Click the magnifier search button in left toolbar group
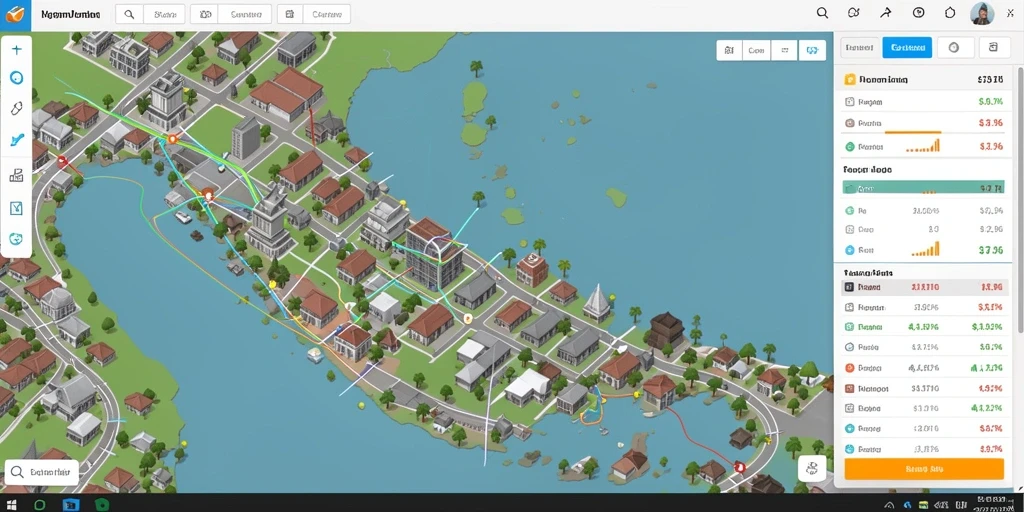Image resolution: width=1024 pixels, height=512 pixels. 129,14
